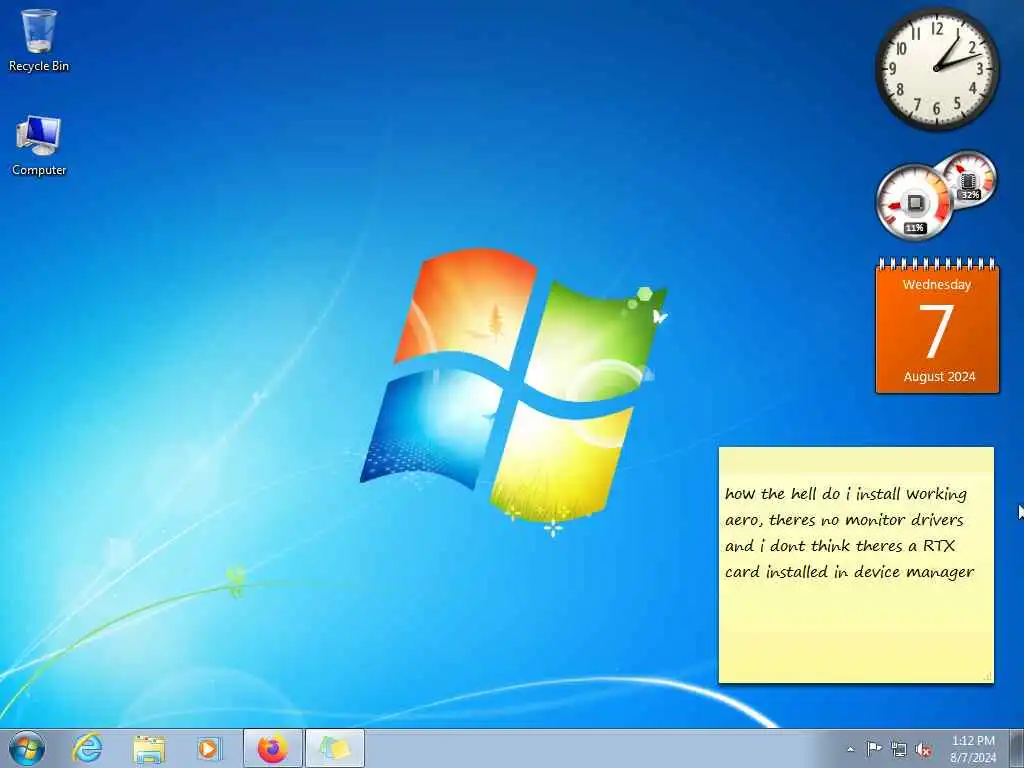
Task: Click the analog clock gadget
Action: coord(936,69)
